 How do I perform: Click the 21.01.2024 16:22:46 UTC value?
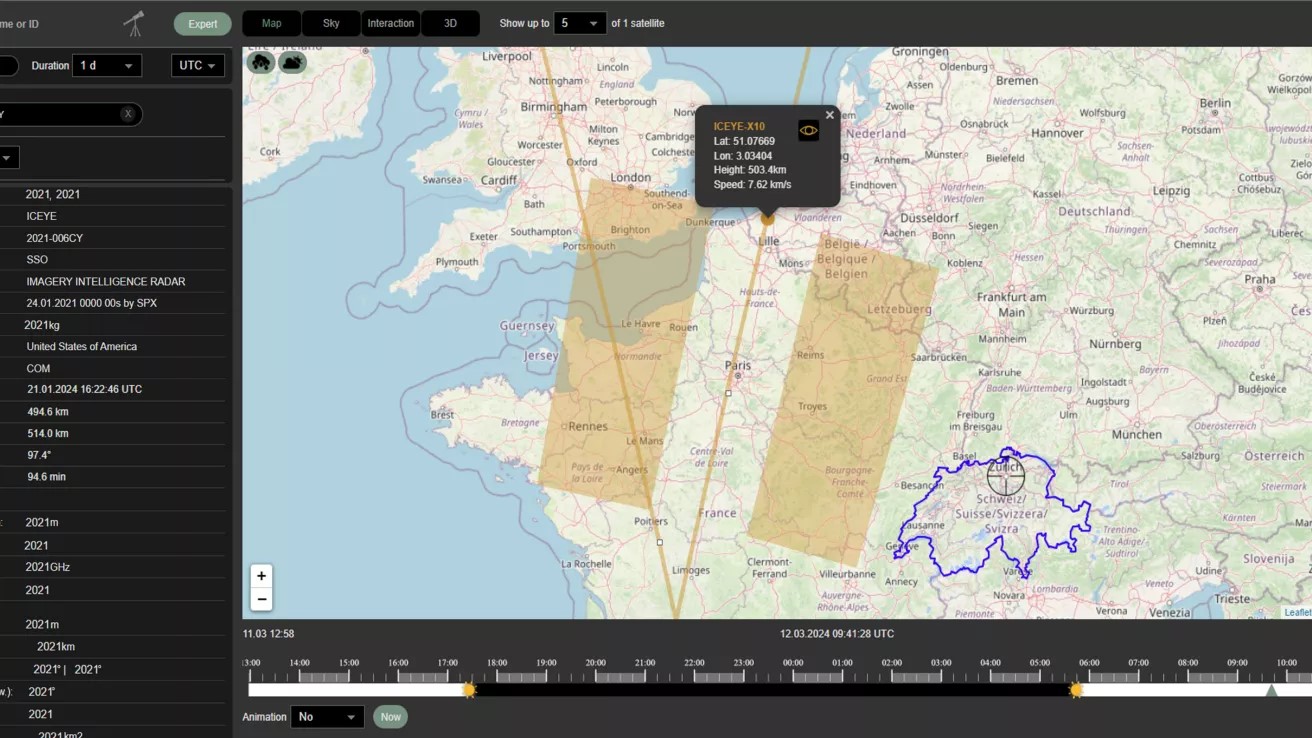(84, 389)
